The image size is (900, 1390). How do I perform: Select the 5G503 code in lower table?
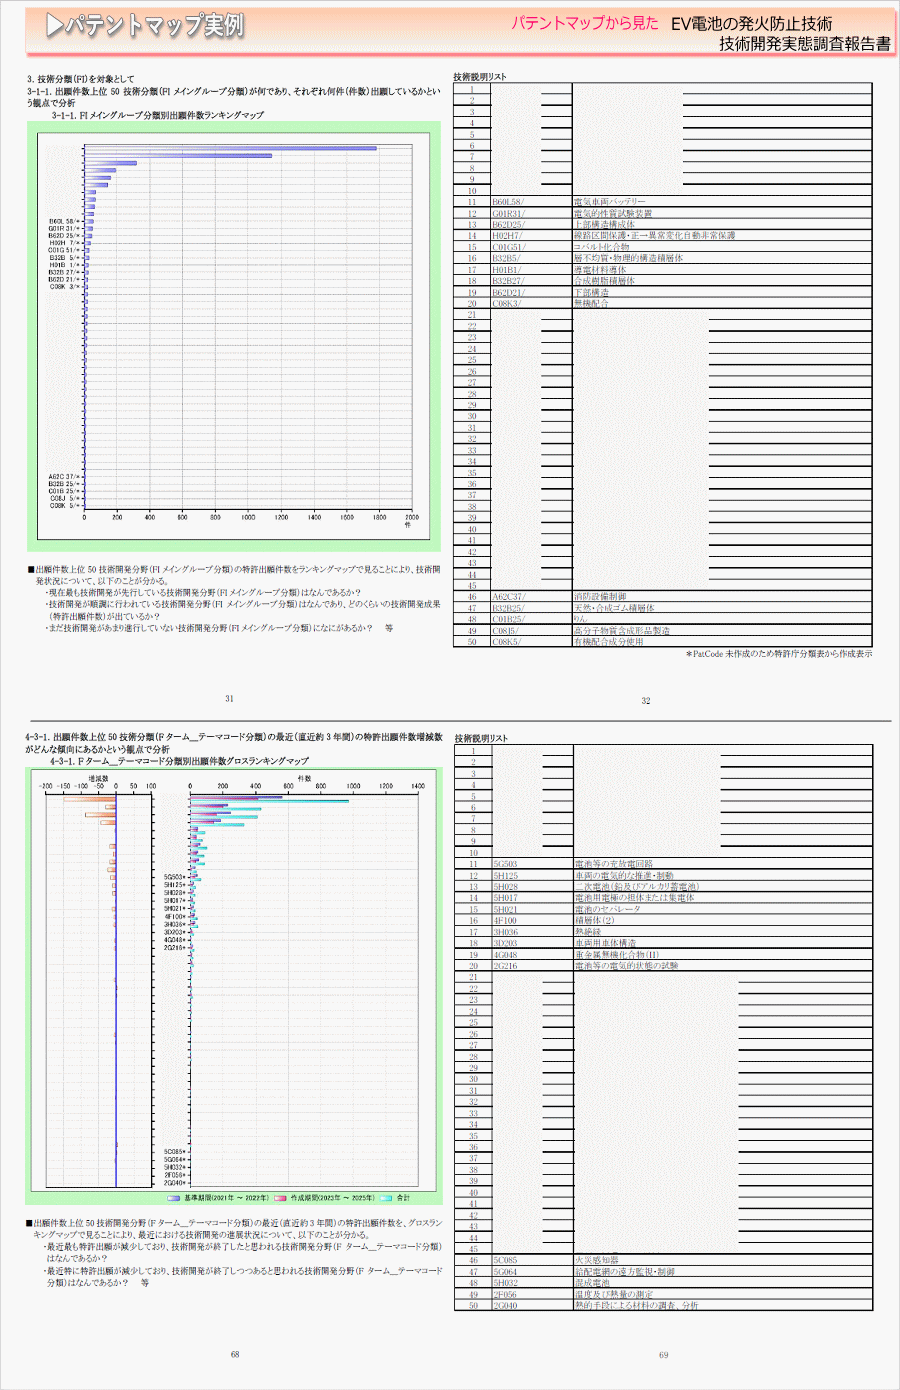[505, 864]
